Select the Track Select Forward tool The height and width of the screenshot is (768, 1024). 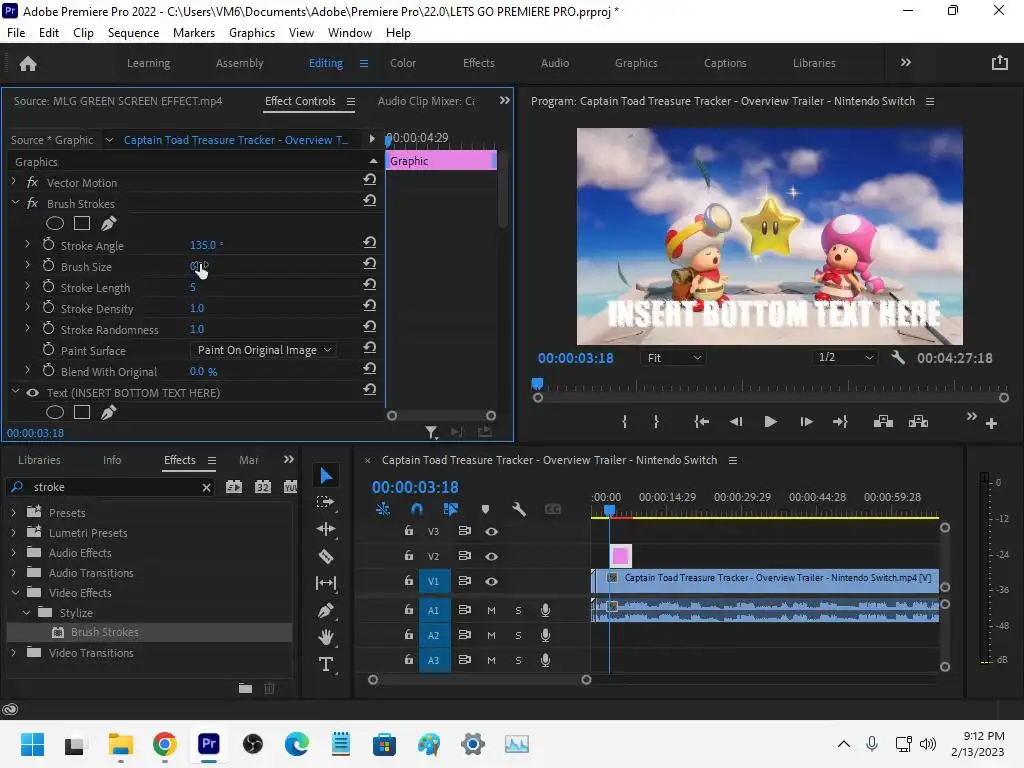pyautogui.click(x=325, y=502)
